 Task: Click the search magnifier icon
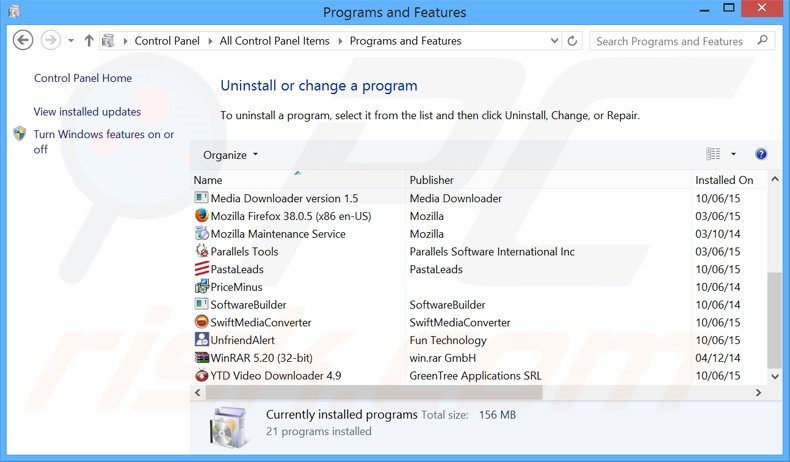click(762, 40)
